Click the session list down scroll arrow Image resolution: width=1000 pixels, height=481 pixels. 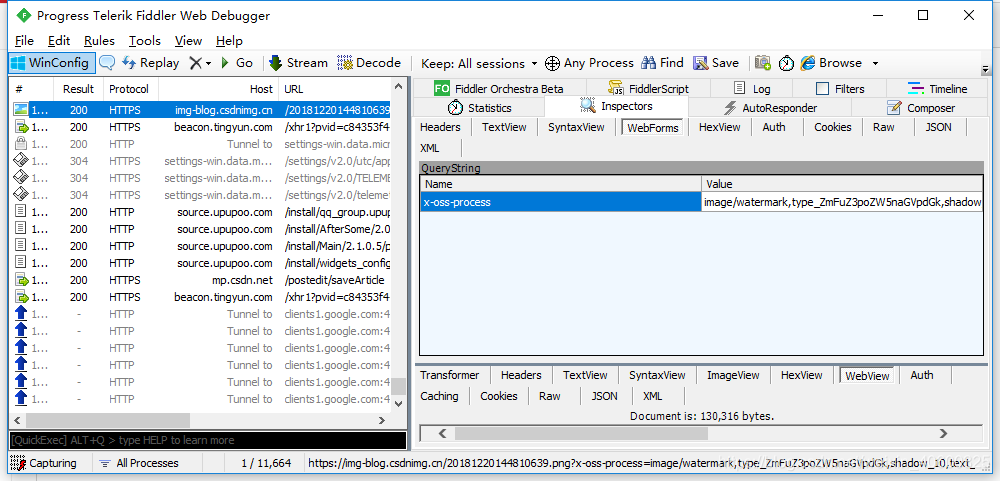coord(399,404)
